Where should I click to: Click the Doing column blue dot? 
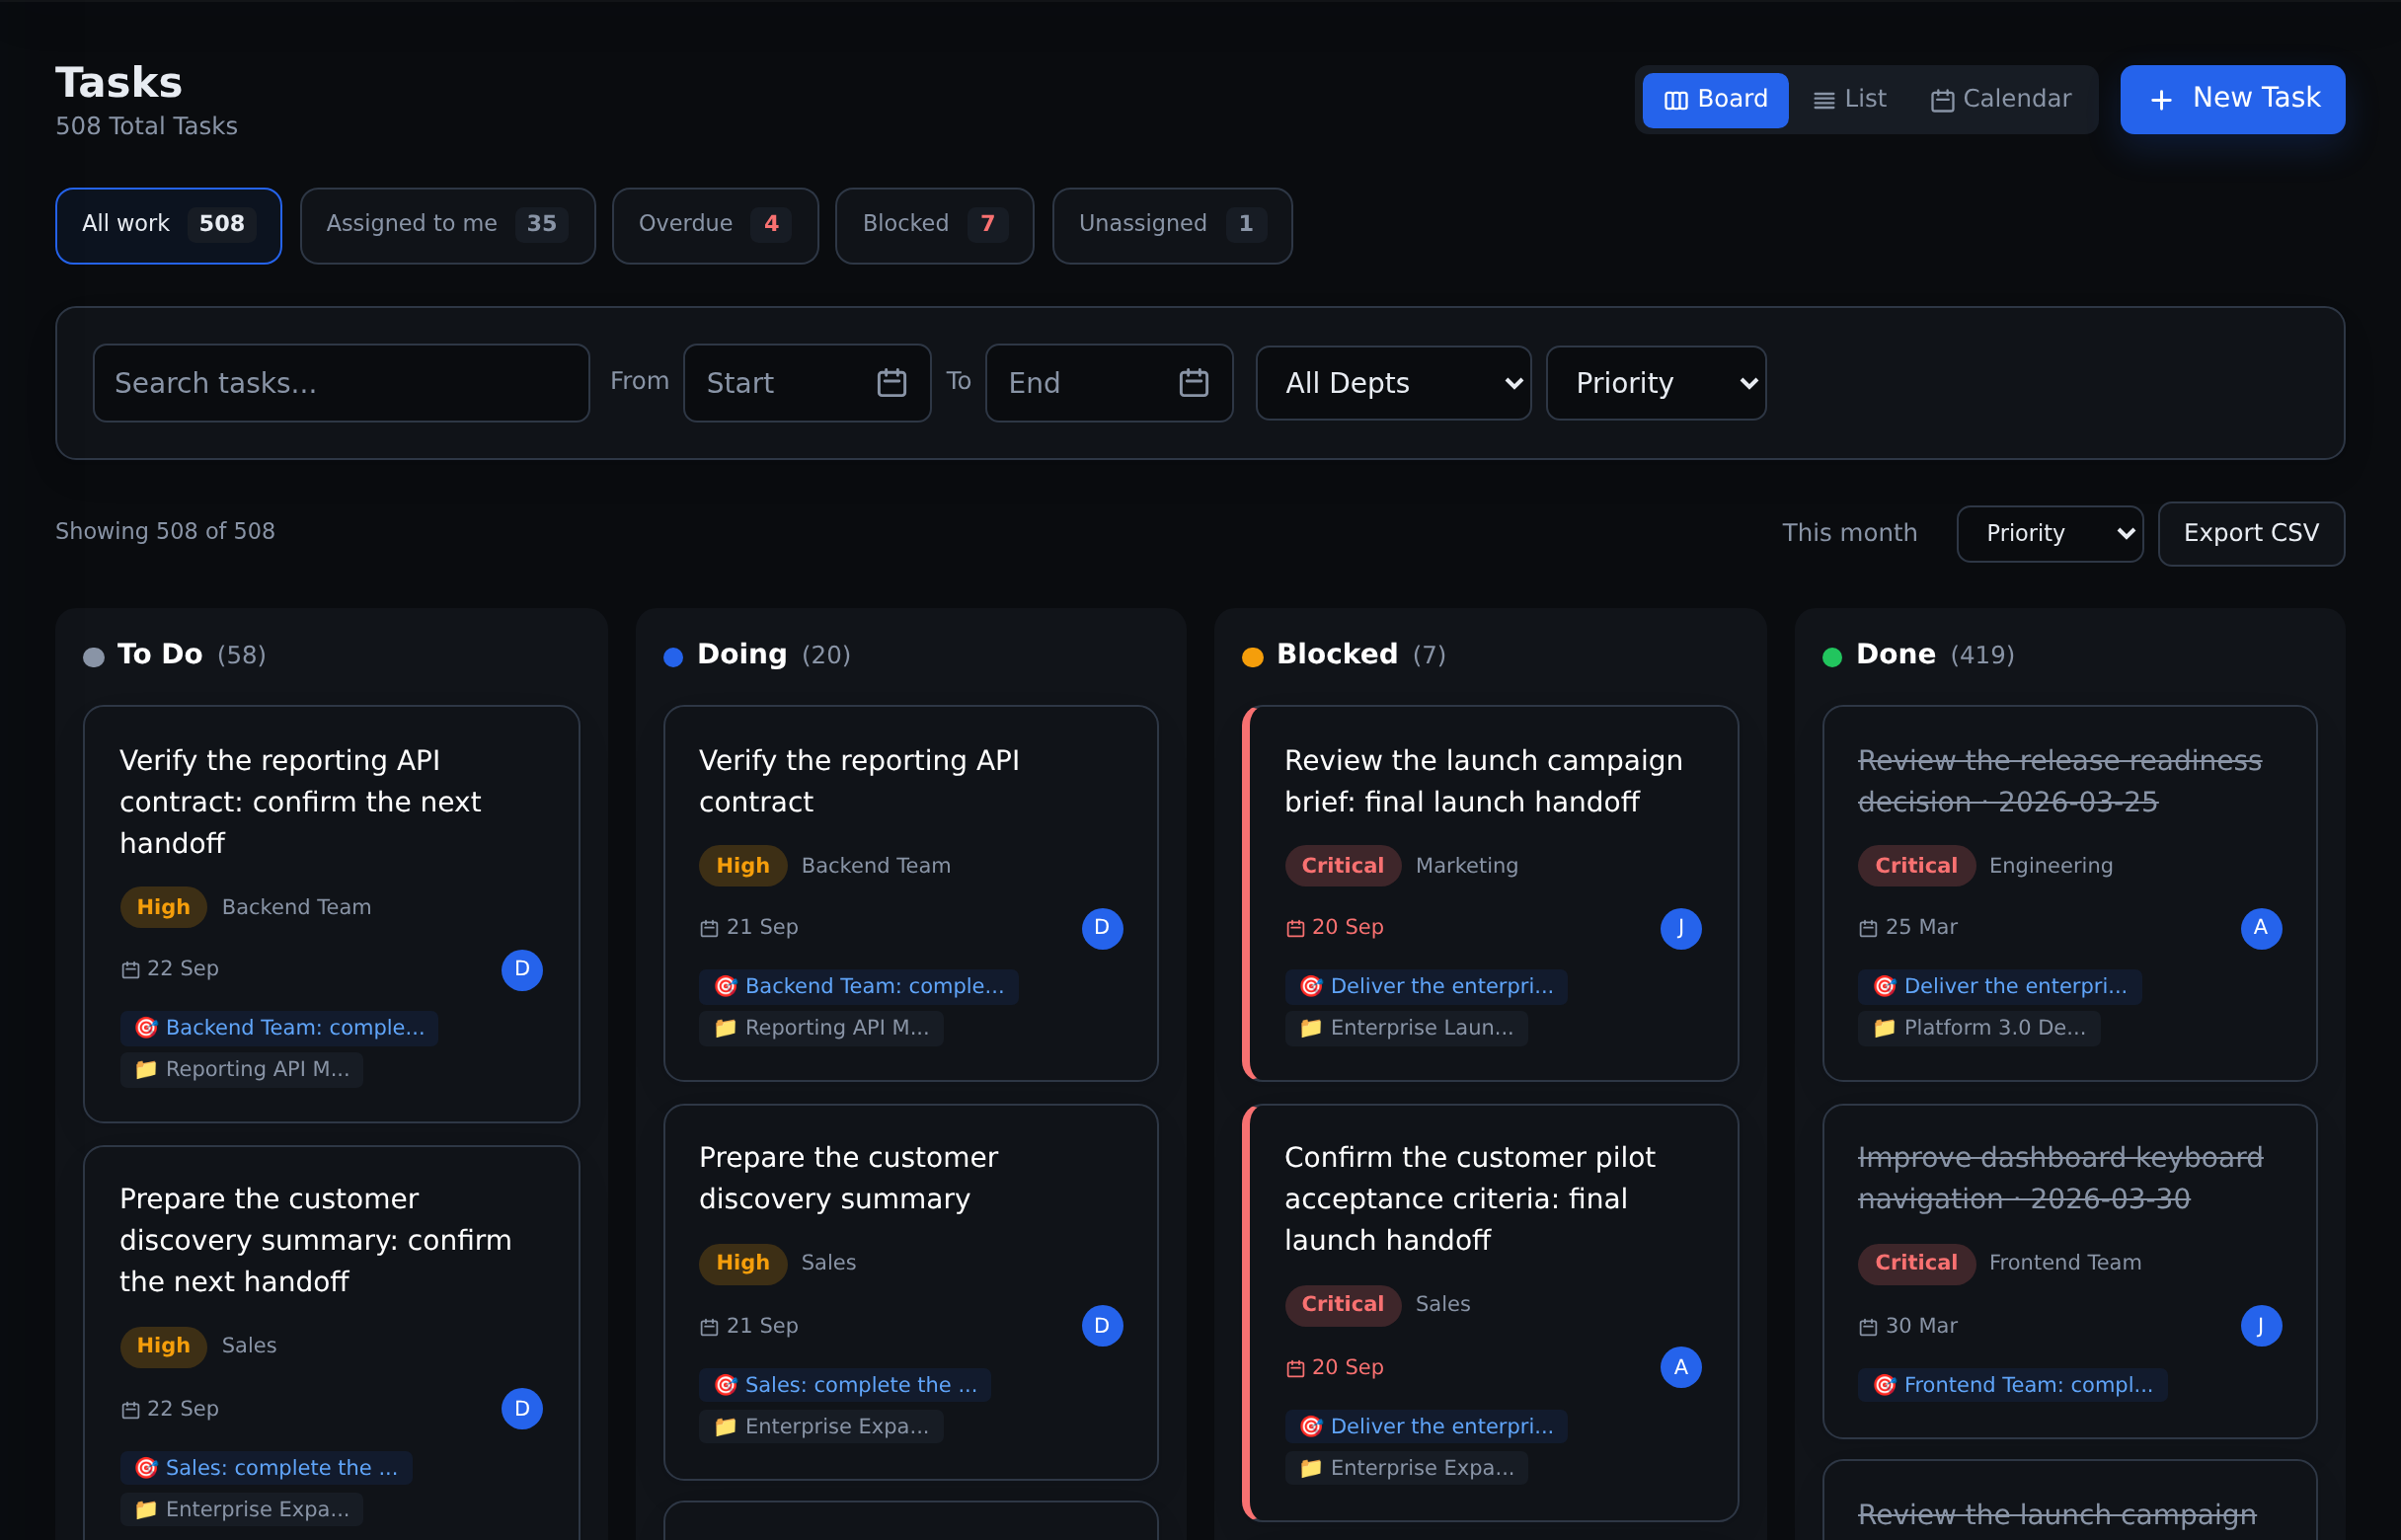coord(673,657)
